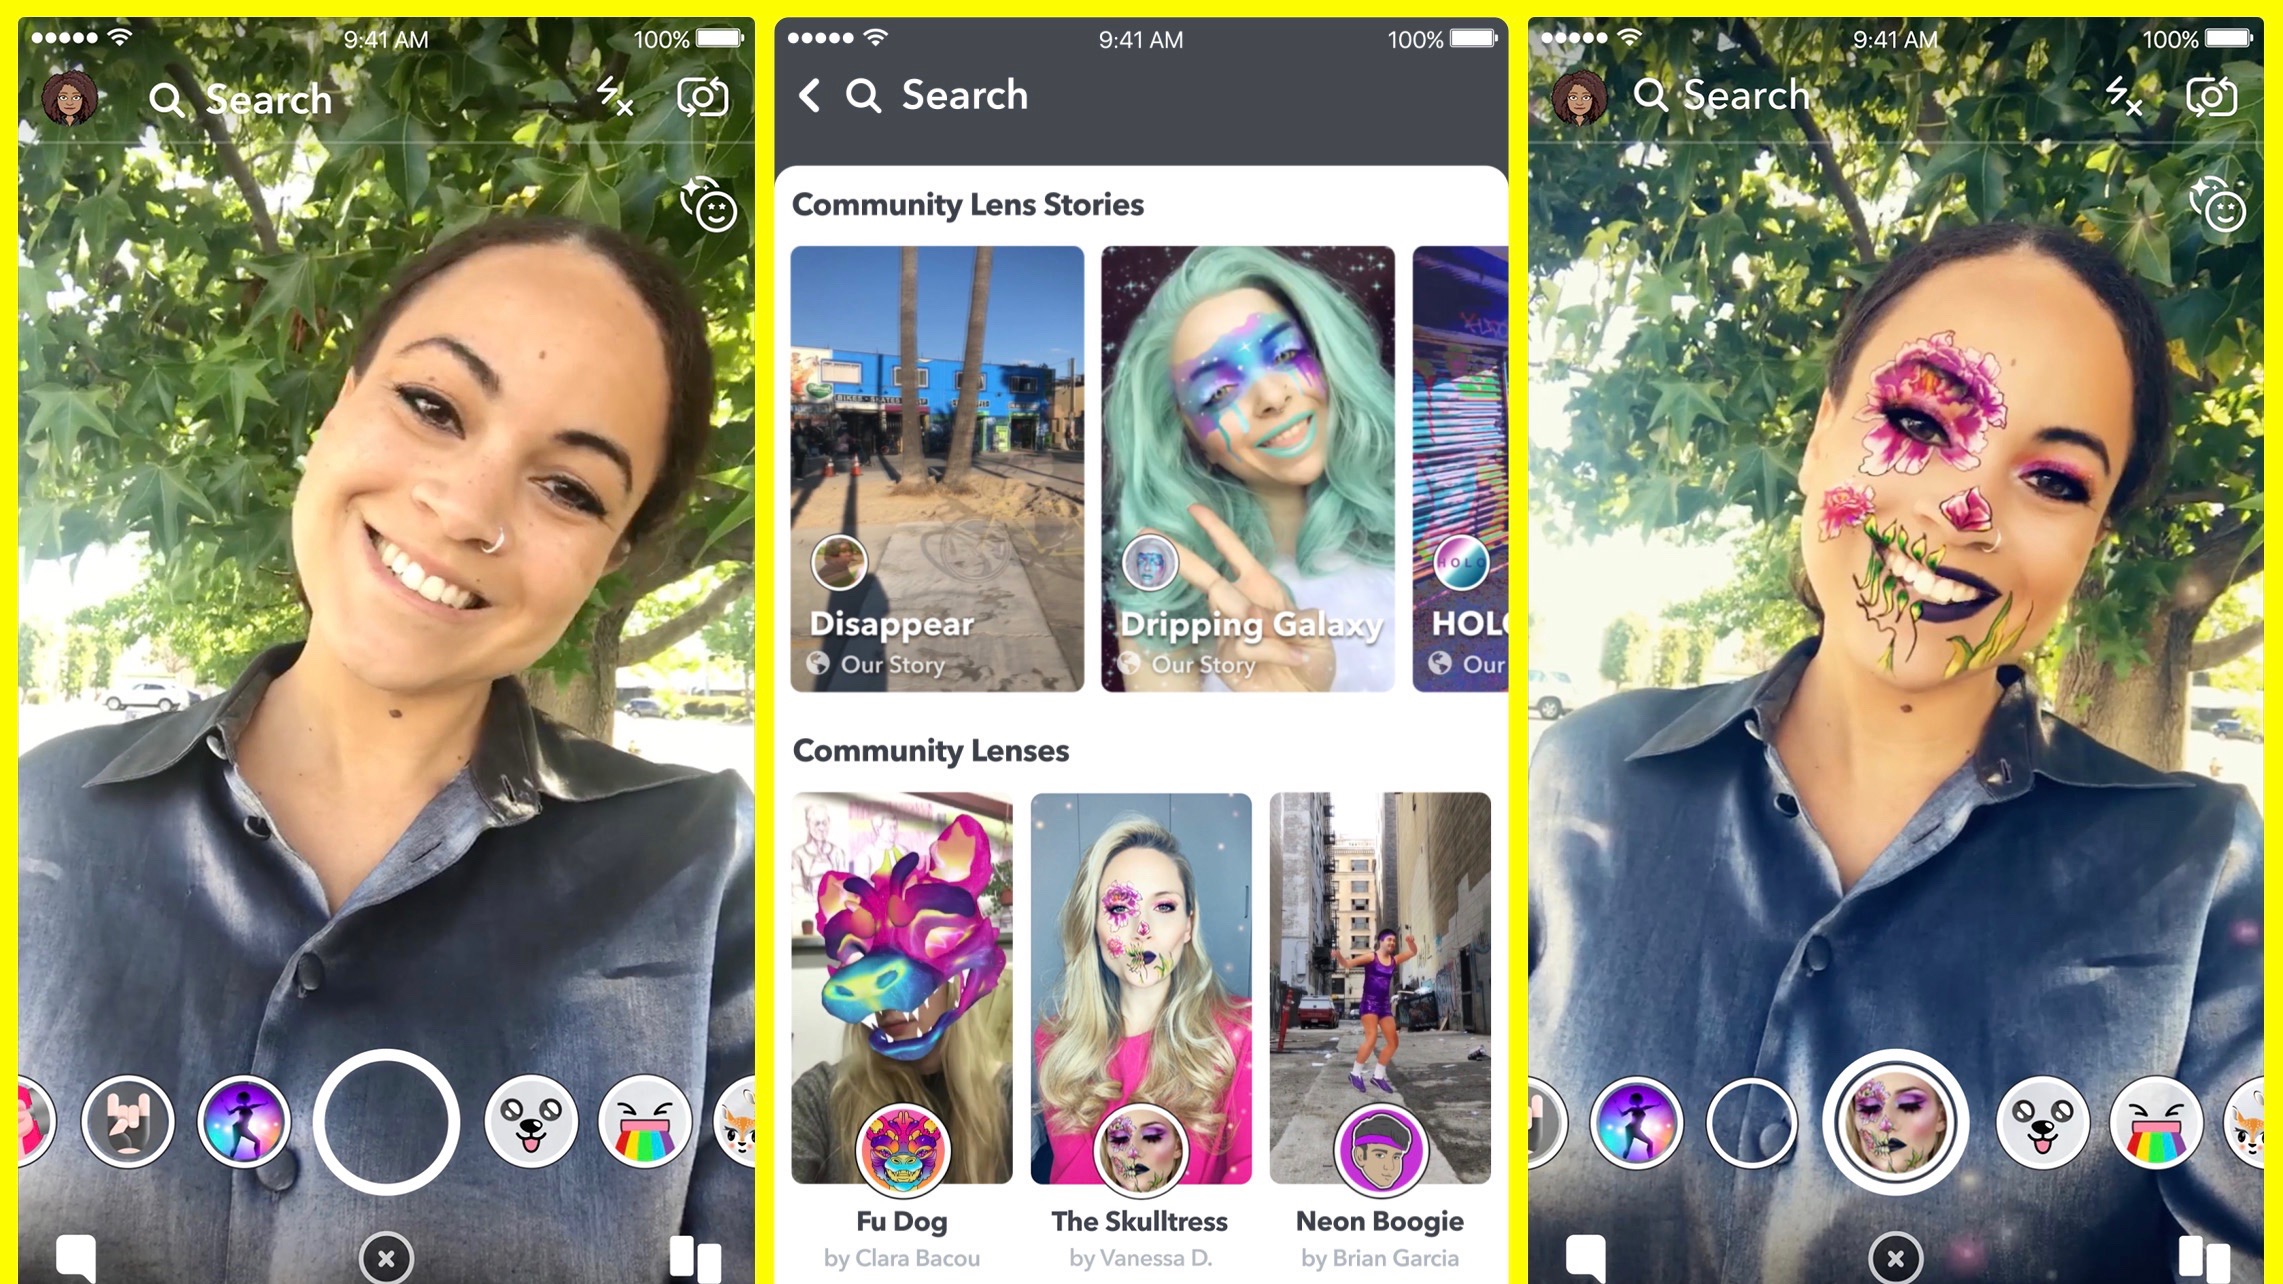Select the Neon Boogie lens by Brian Garcia
This screenshot has width=2283, height=1284.
point(1378,988)
